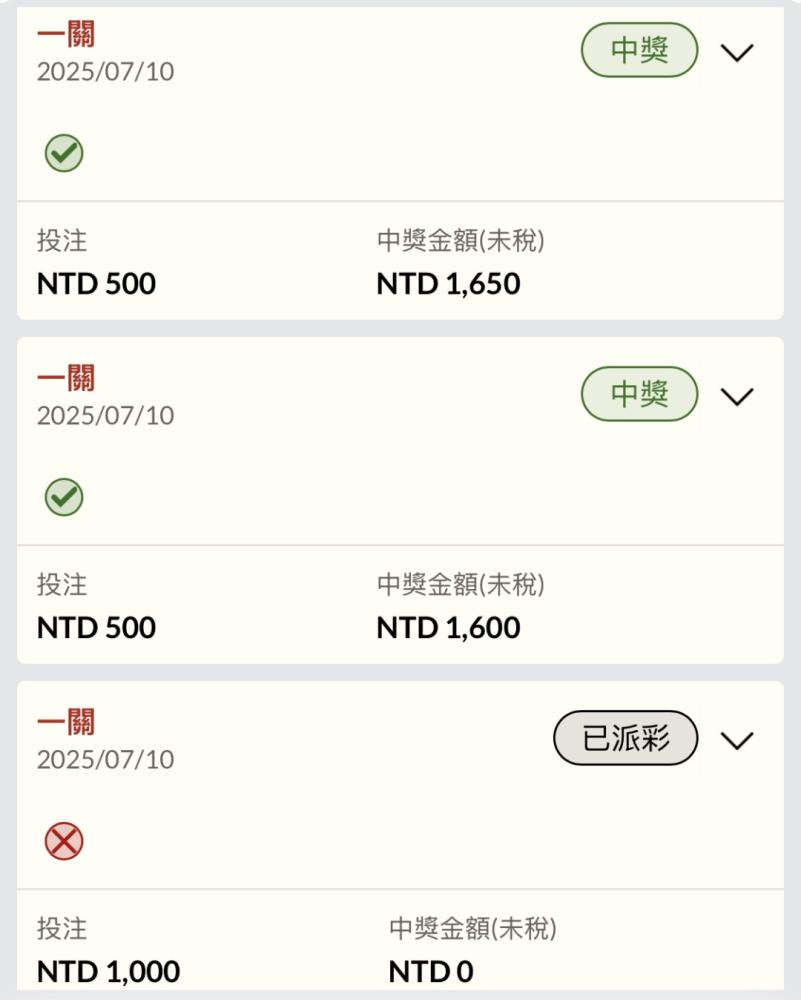Expand the NTD 1,600 winning bet details
This screenshot has width=801, height=1000.
tap(737, 396)
